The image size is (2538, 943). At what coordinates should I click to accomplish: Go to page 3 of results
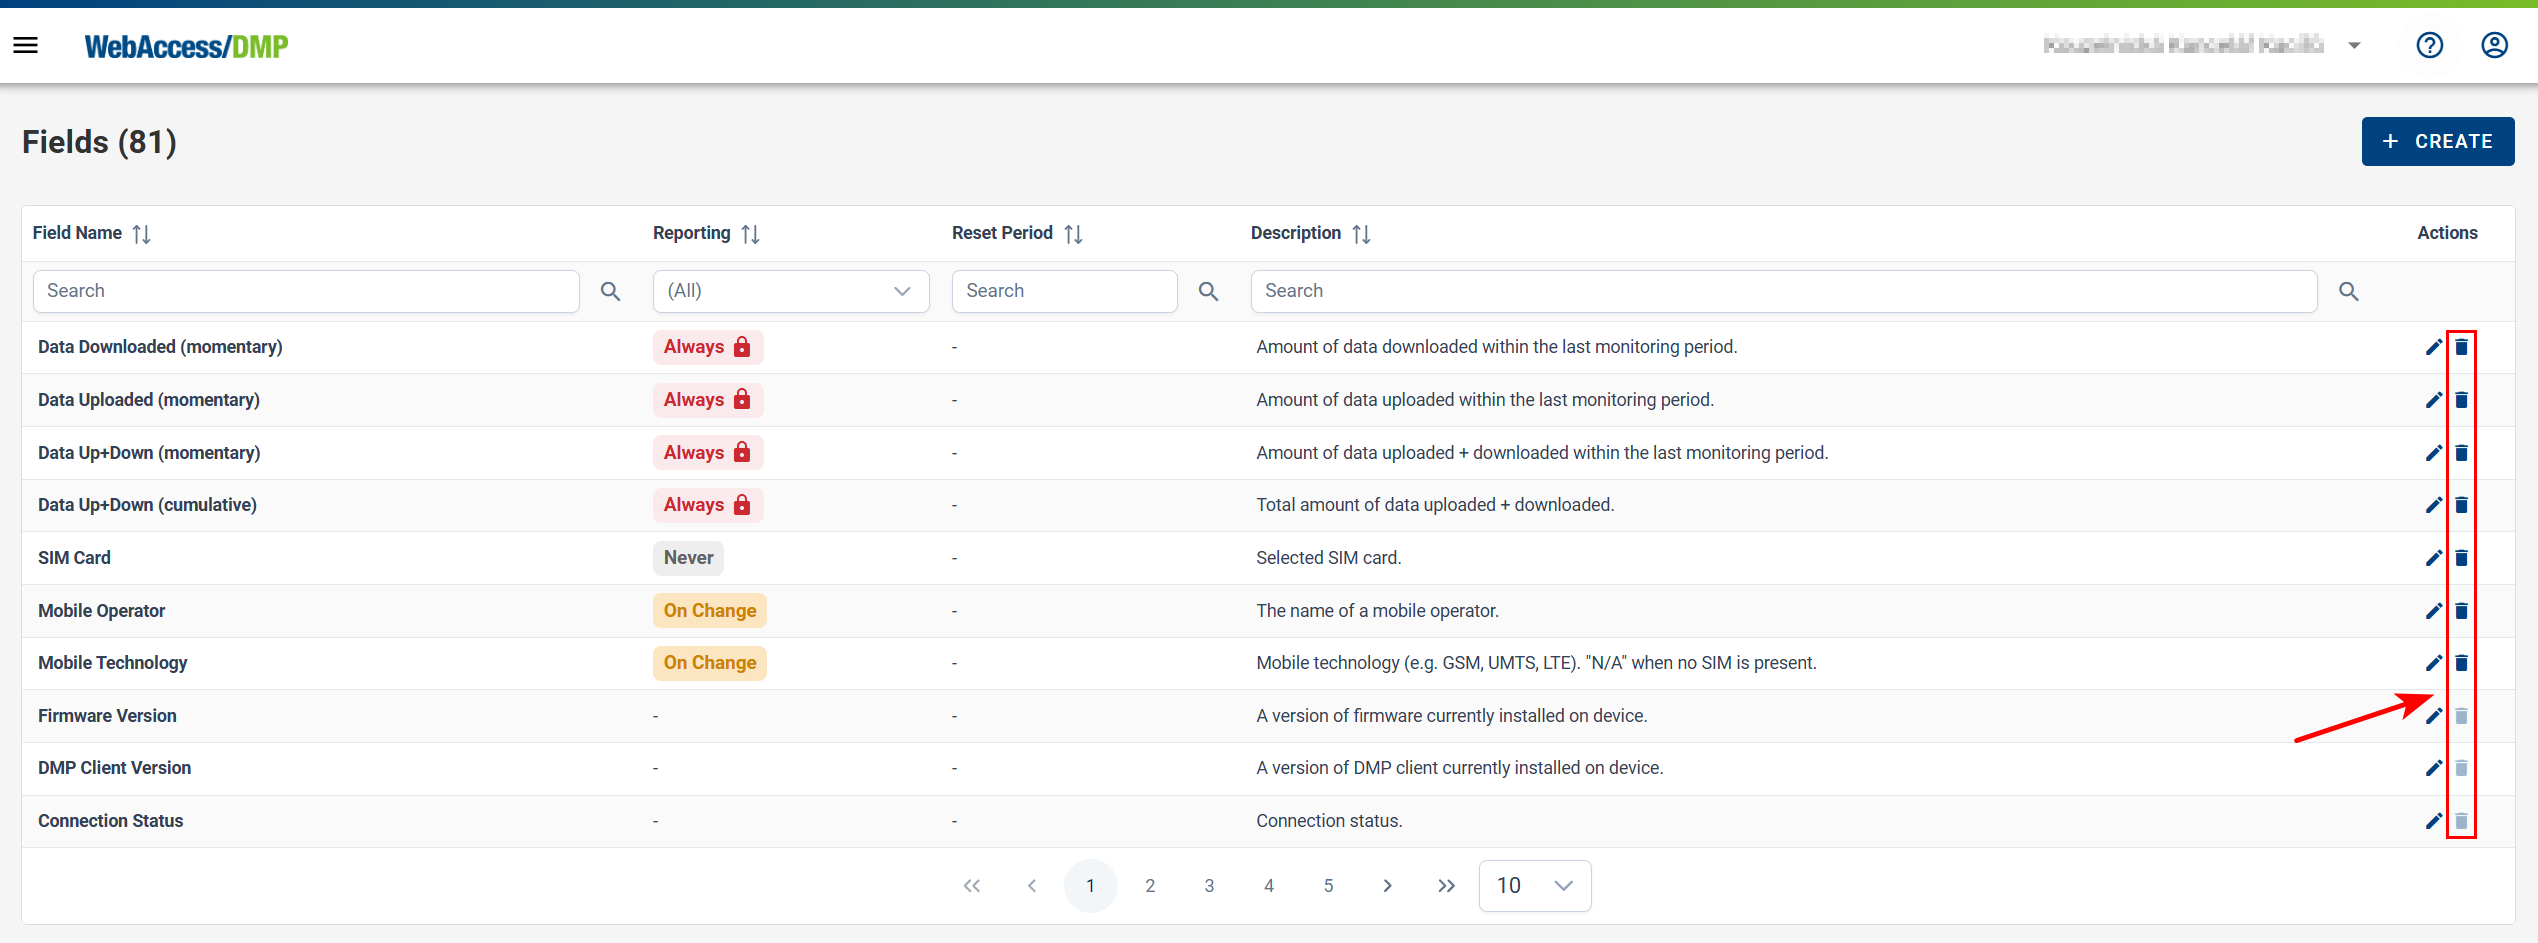[1209, 886]
